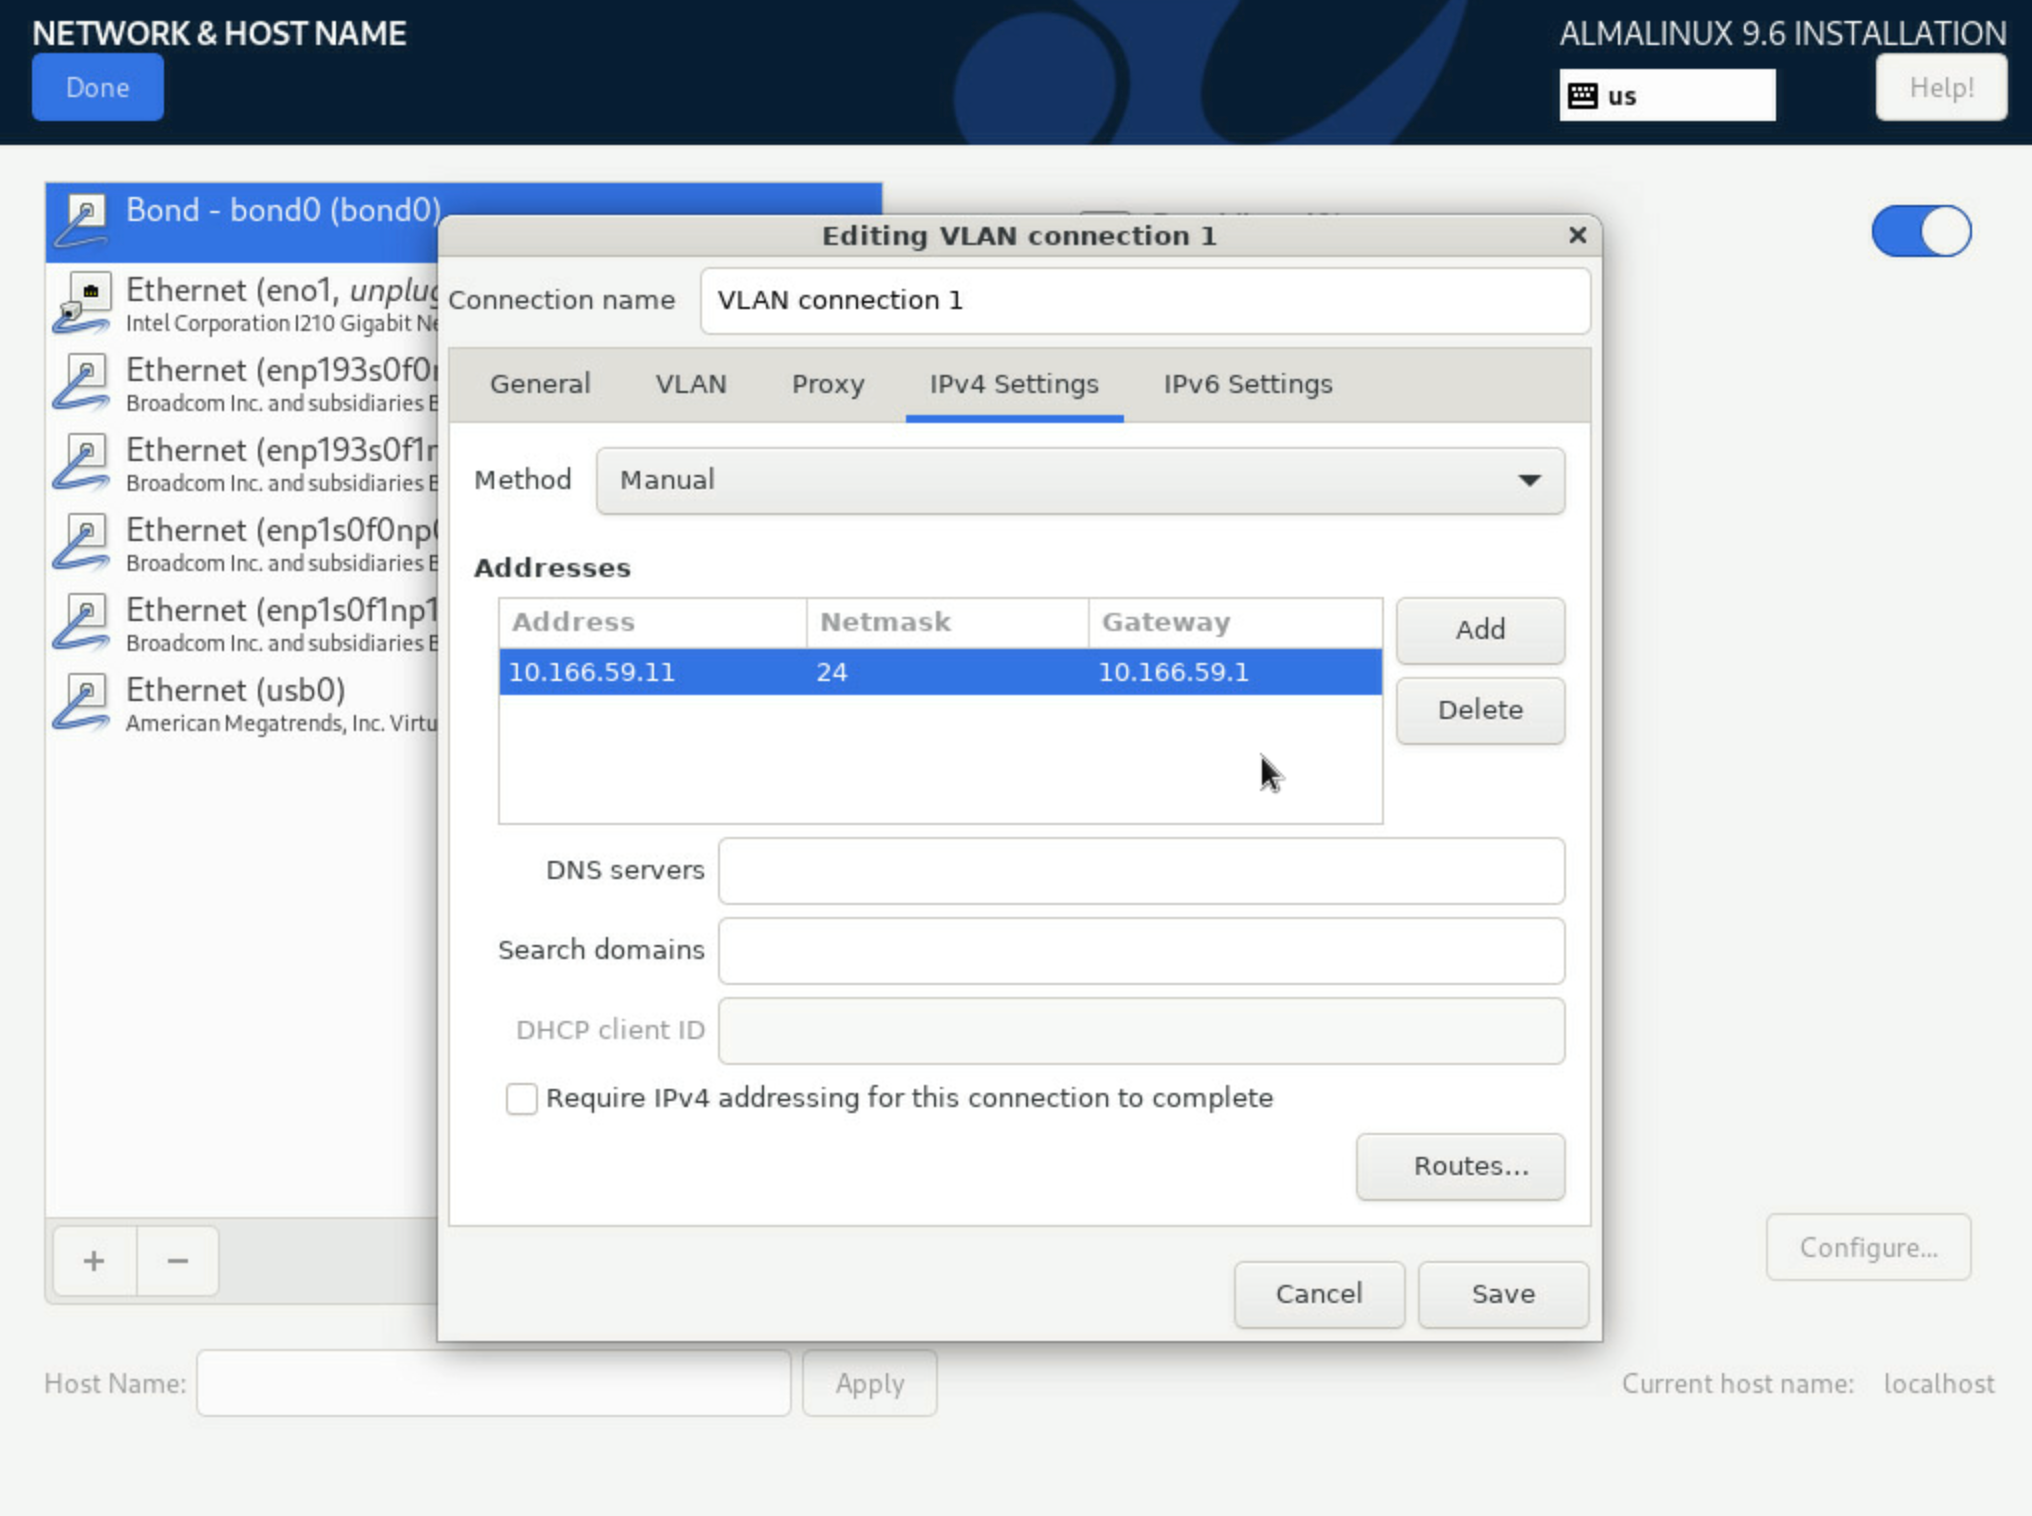Click the Add address button

pyautogui.click(x=1480, y=630)
